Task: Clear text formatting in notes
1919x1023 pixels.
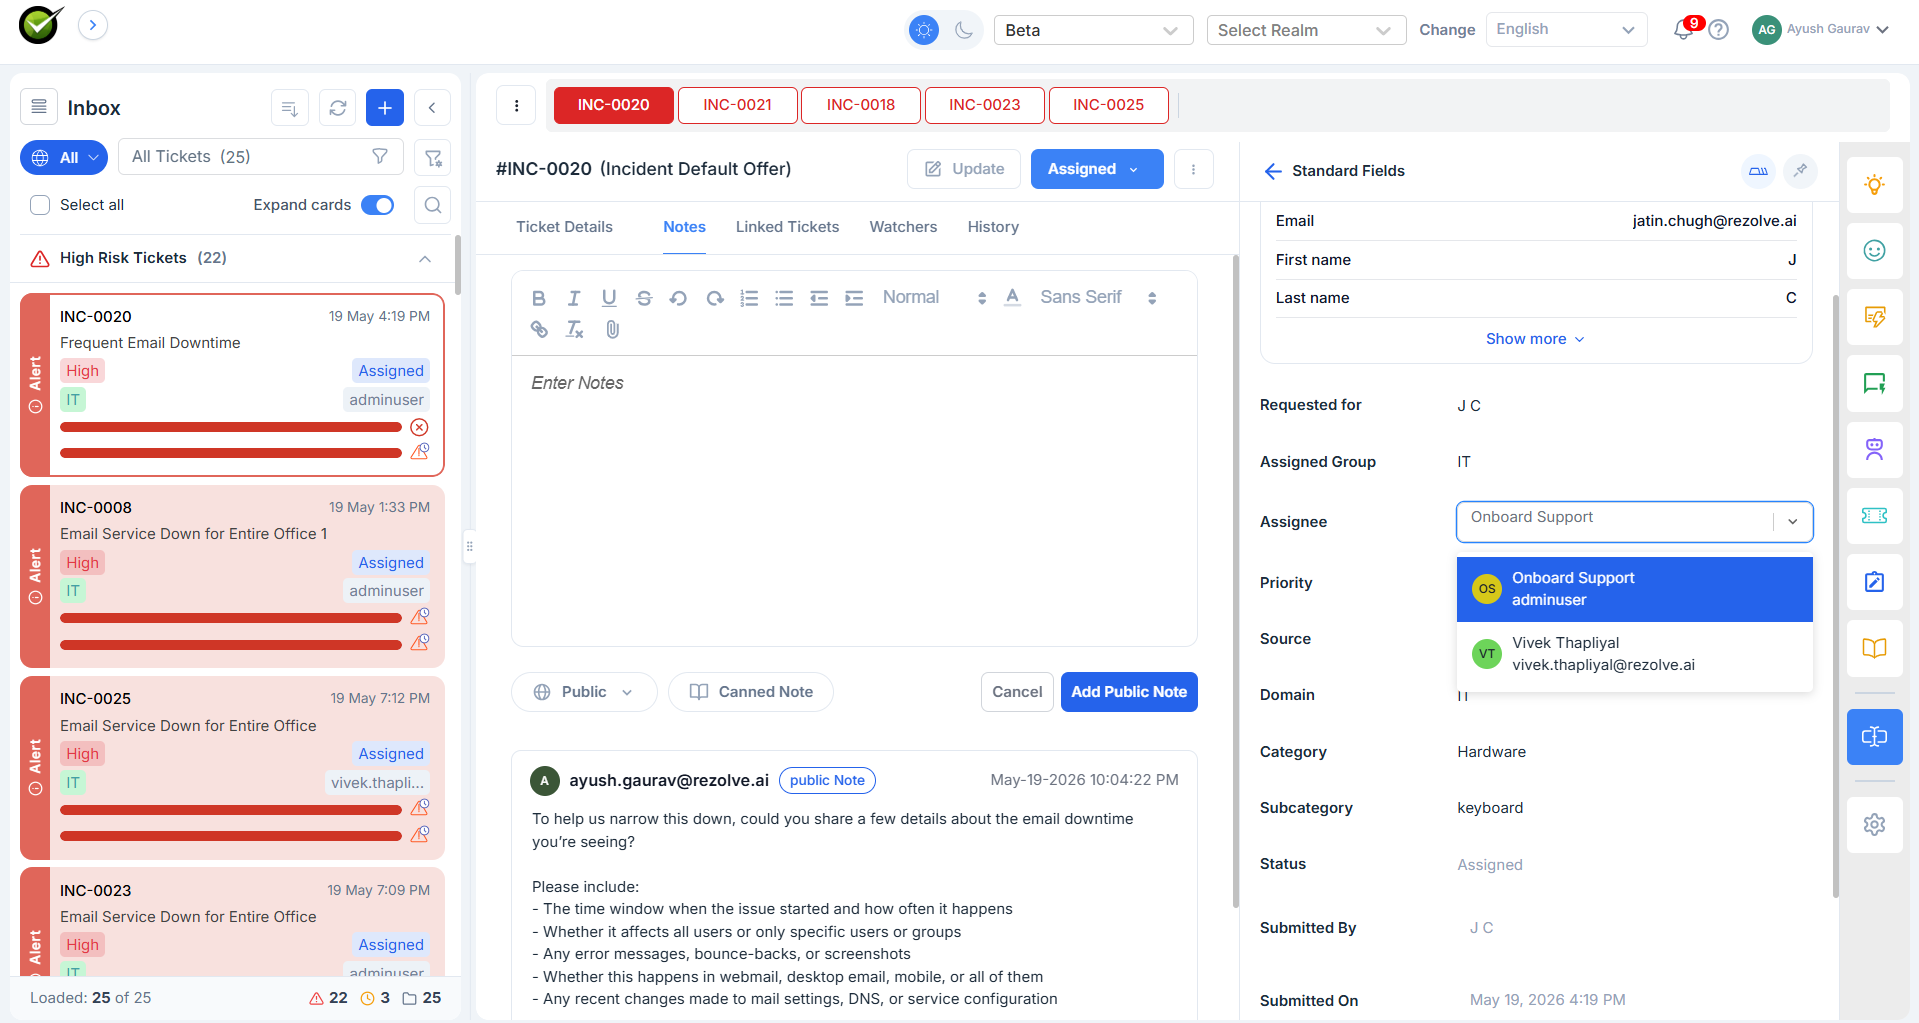Action: (x=574, y=329)
